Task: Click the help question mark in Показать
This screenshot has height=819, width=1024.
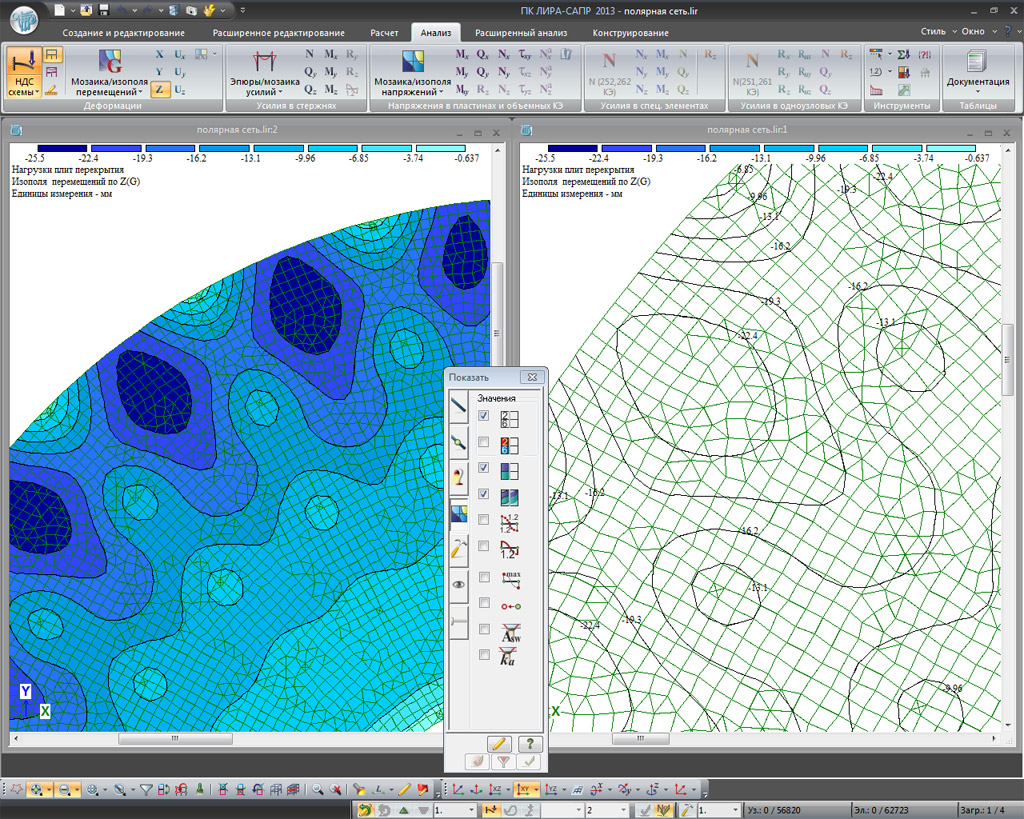Action: click(x=529, y=743)
